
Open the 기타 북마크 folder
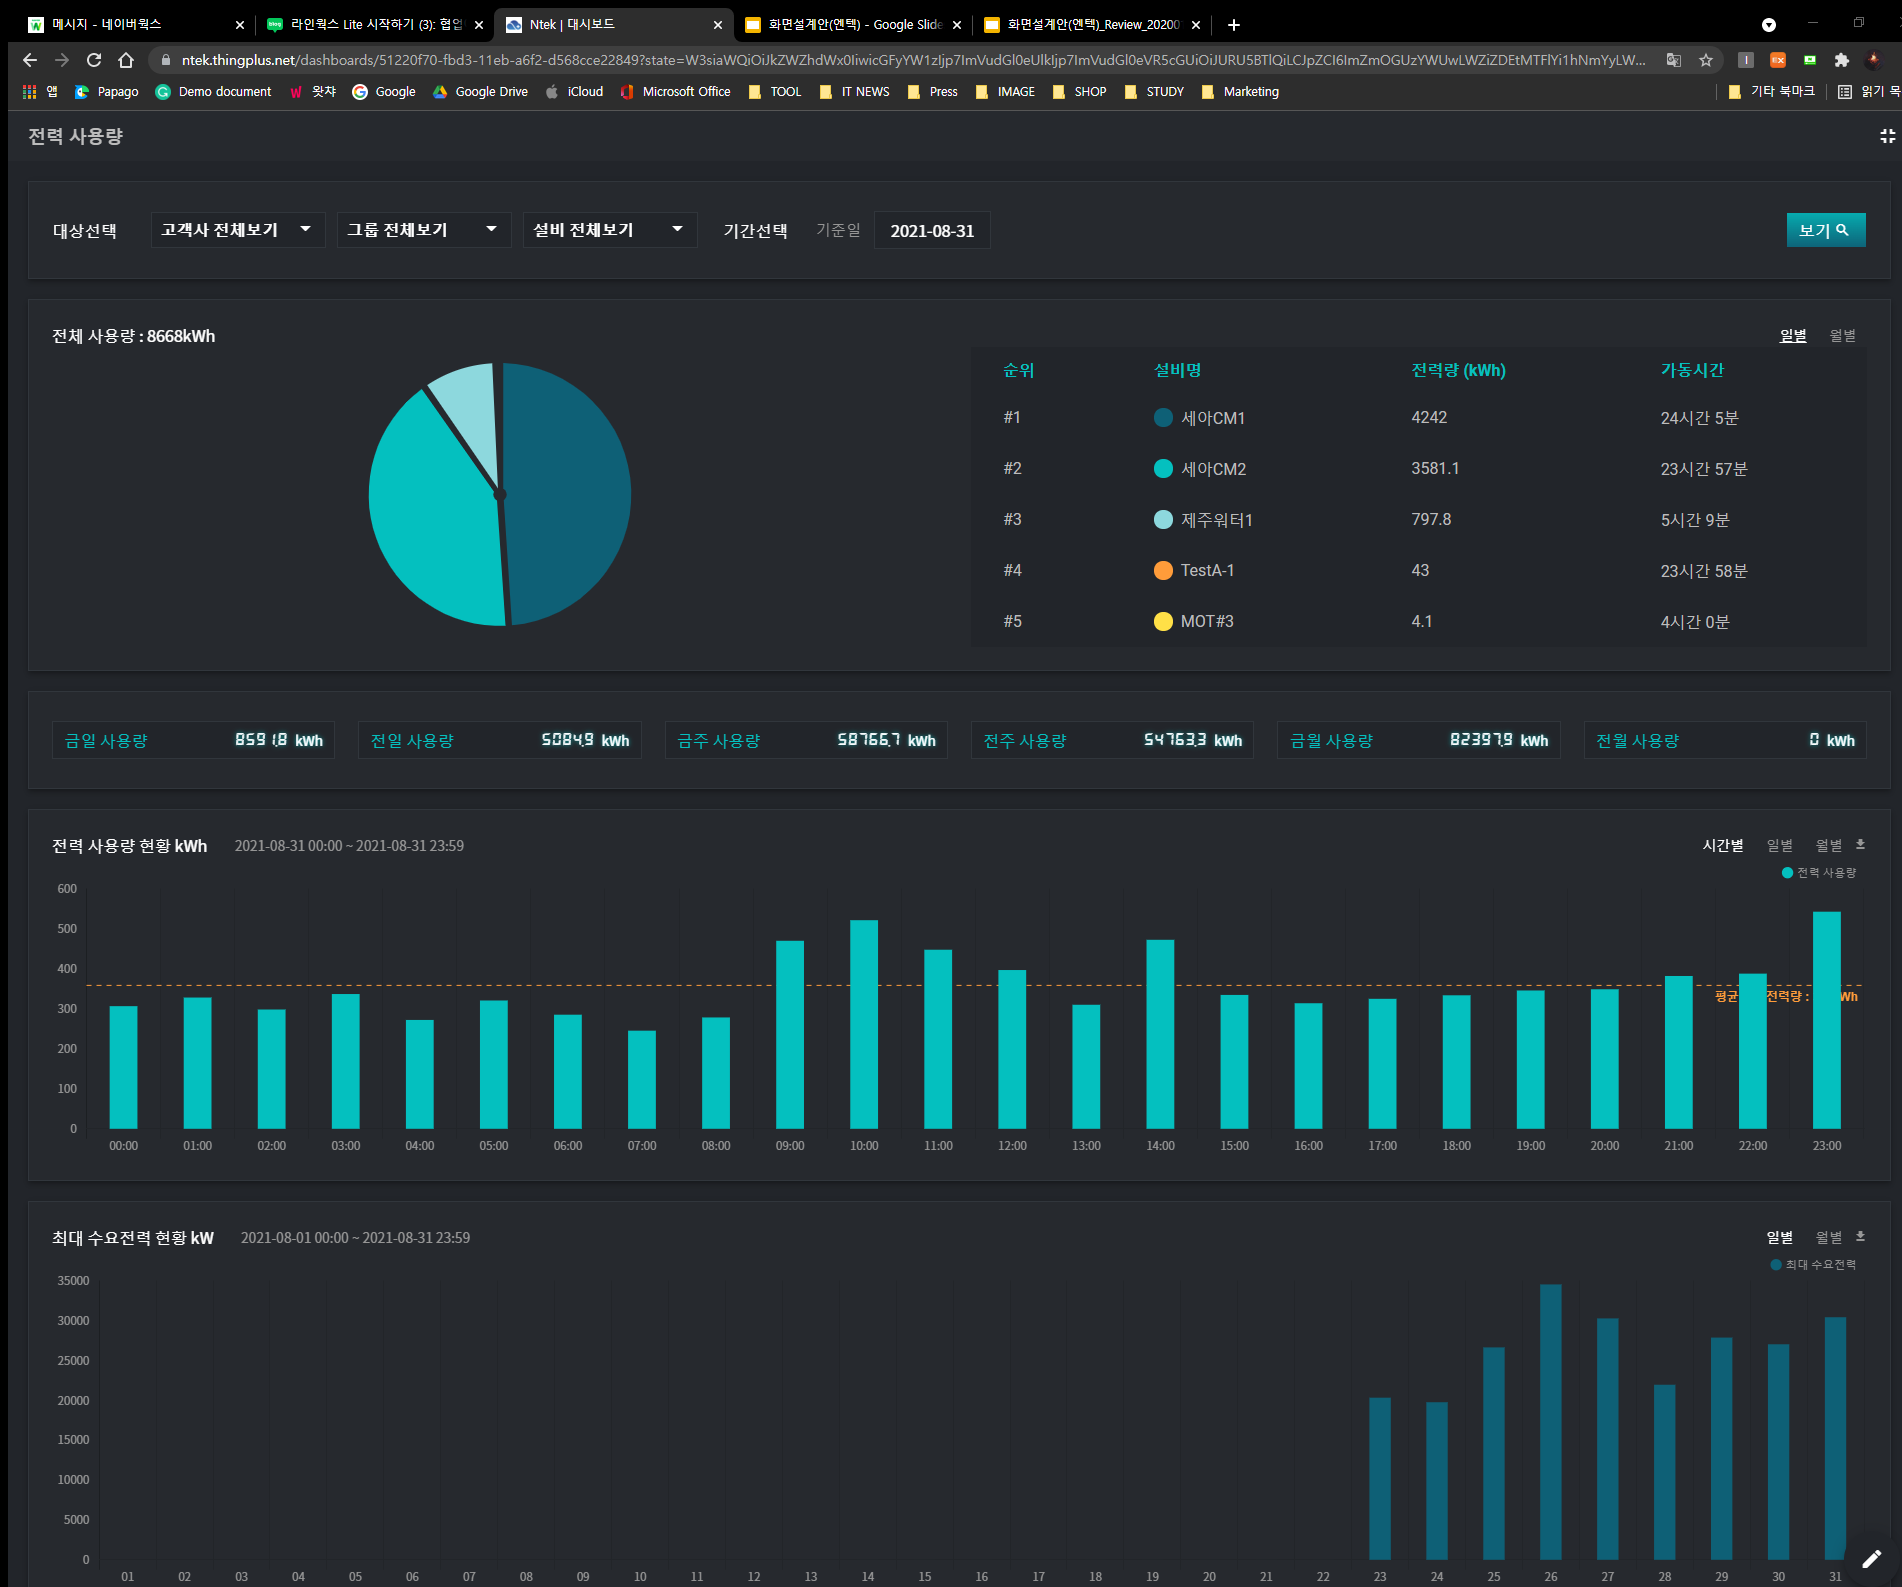tap(1771, 91)
